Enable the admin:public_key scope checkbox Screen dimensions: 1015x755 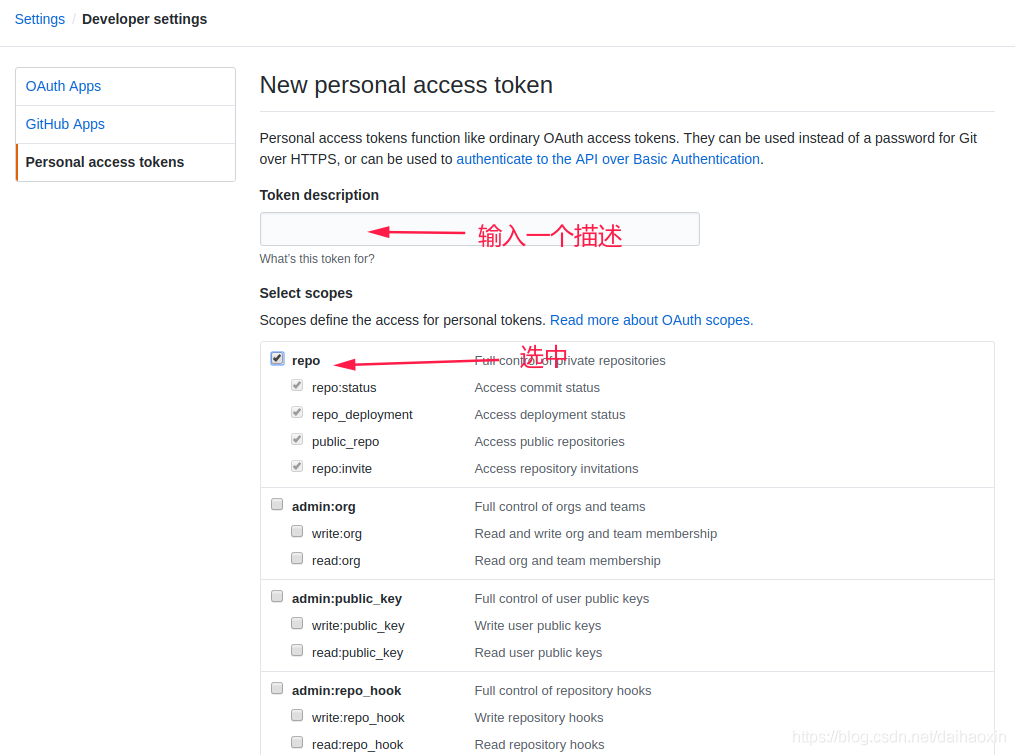(x=277, y=597)
